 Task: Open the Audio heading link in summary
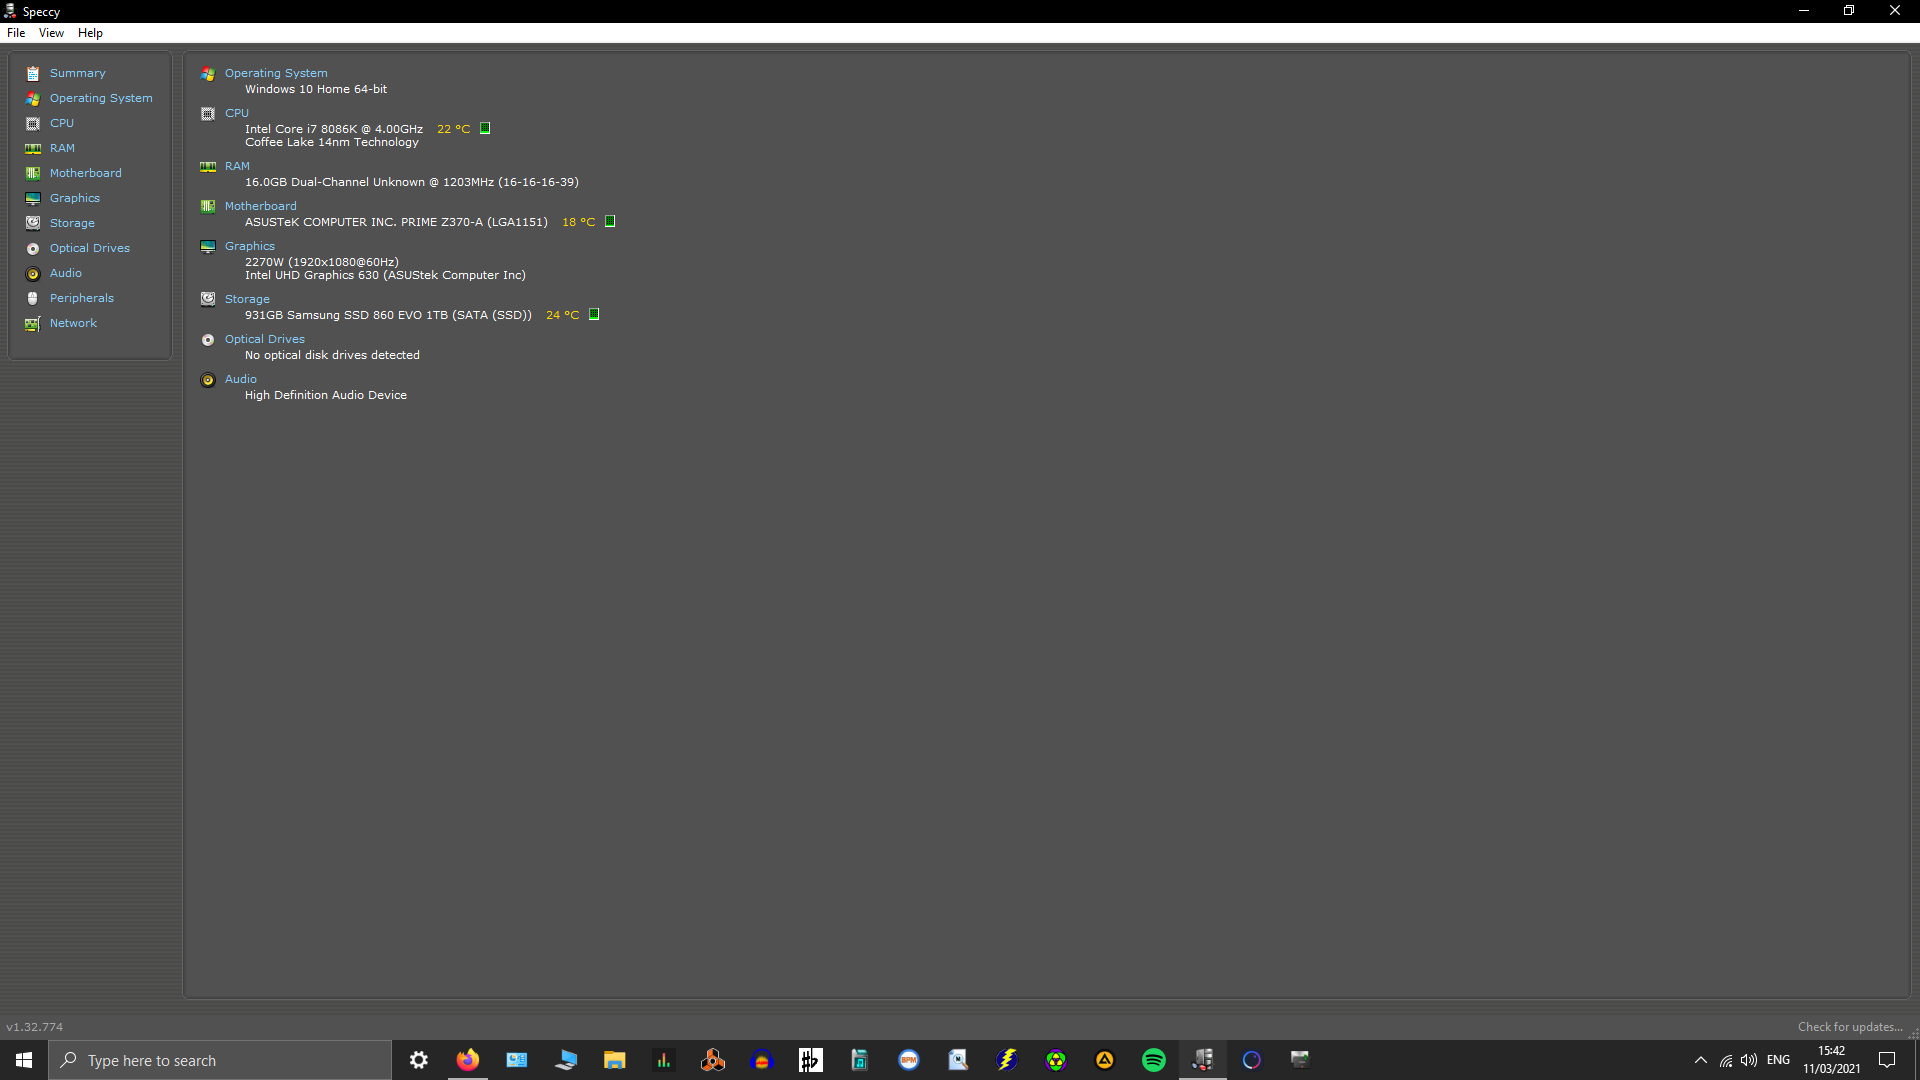click(241, 379)
